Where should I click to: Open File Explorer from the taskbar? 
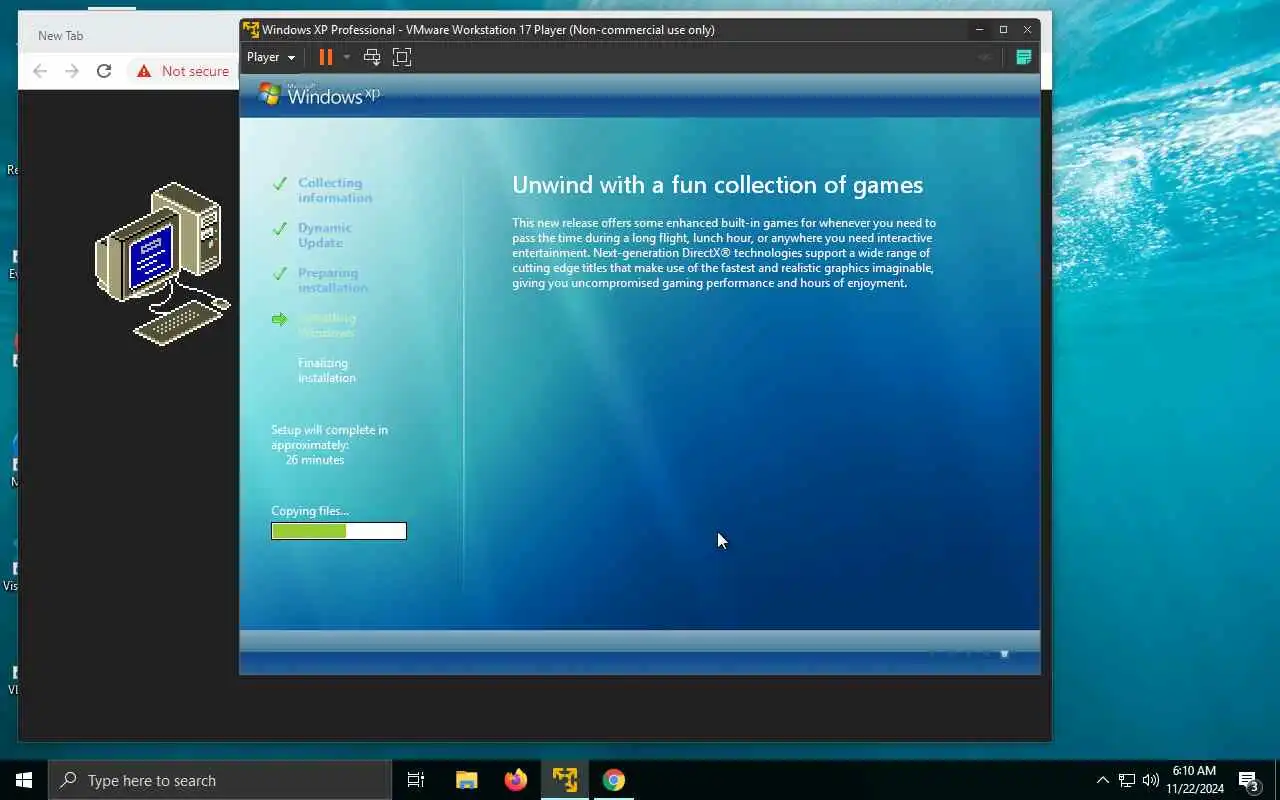click(x=466, y=780)
